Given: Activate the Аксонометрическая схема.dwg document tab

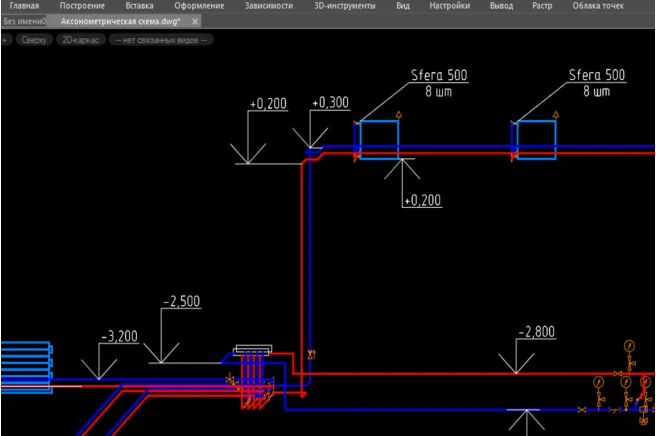Looking at the screenshot, I should pos(120,21).
